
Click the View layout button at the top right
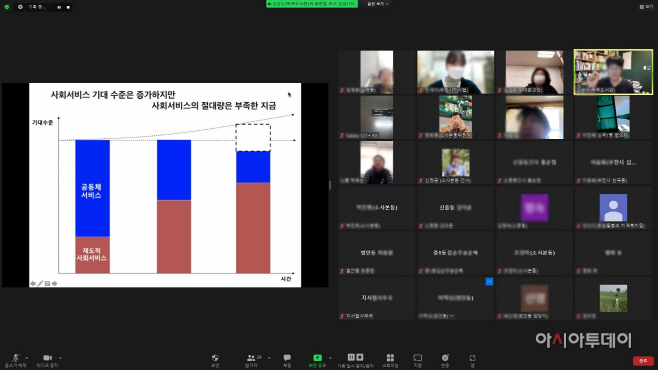(x=646, y=7)
